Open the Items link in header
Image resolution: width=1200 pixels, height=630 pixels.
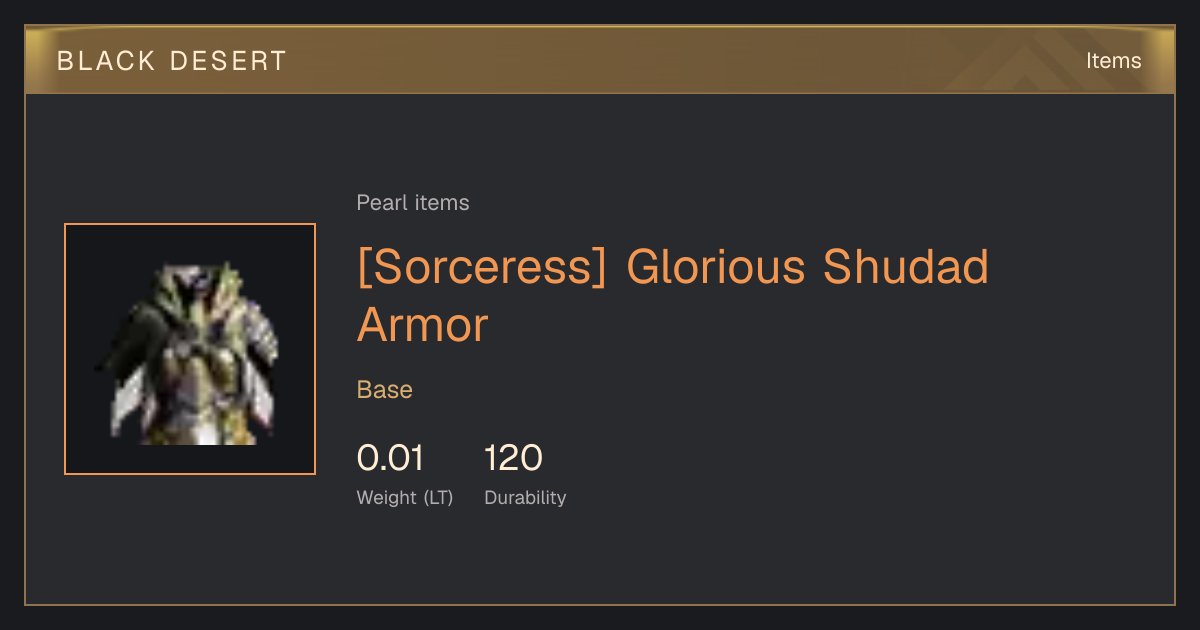[1113, 61]
